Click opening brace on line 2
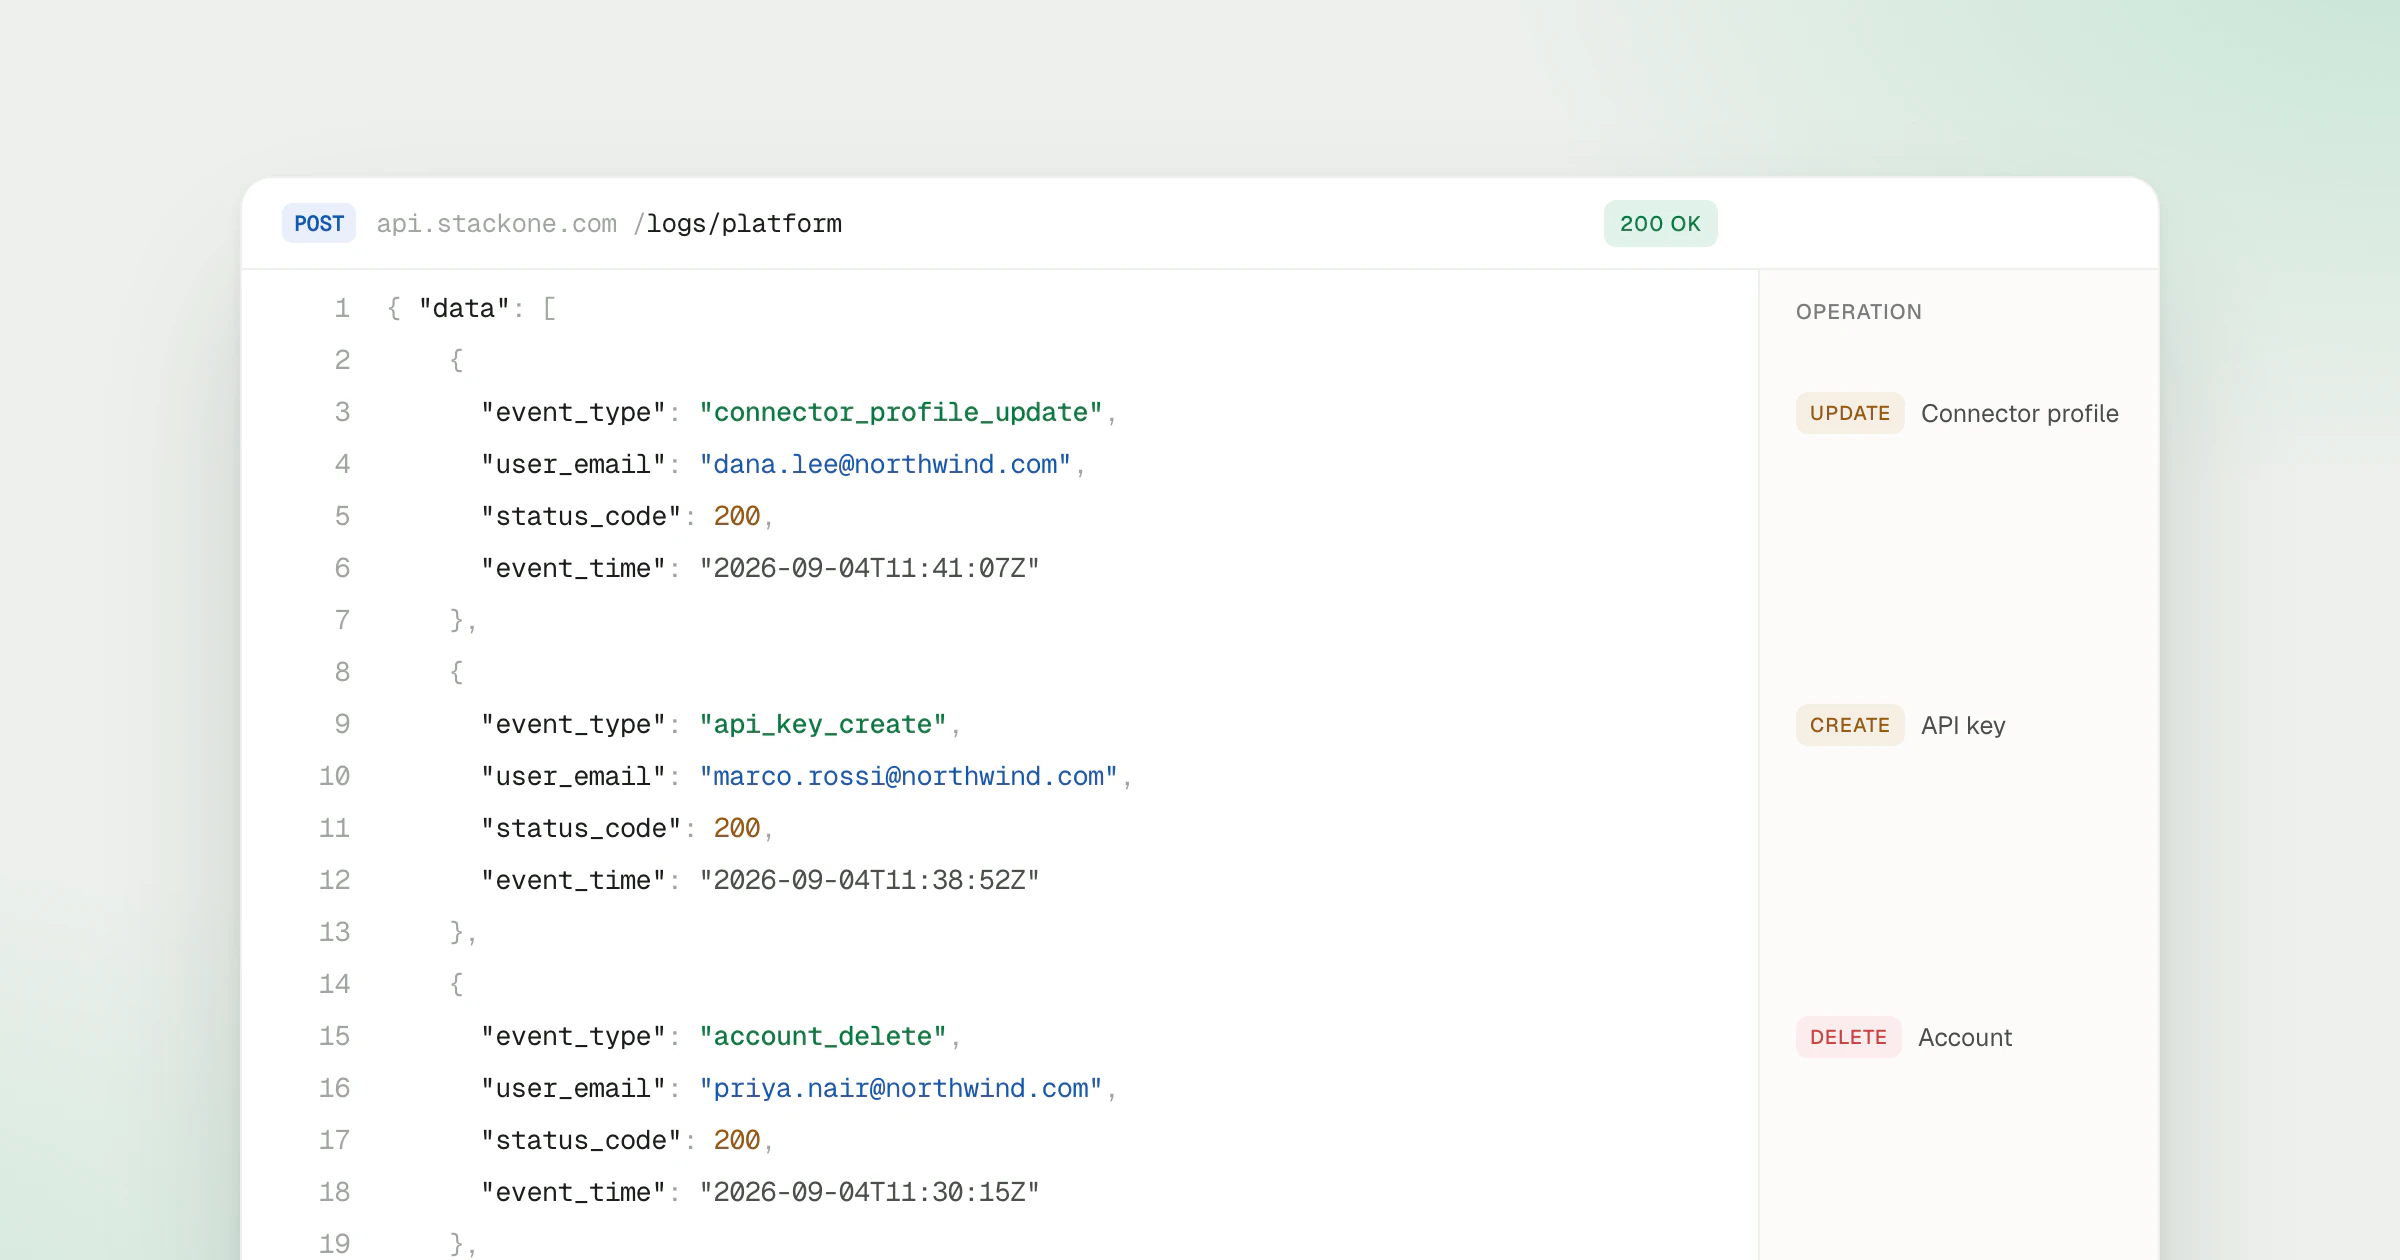 tap(457, 360)
